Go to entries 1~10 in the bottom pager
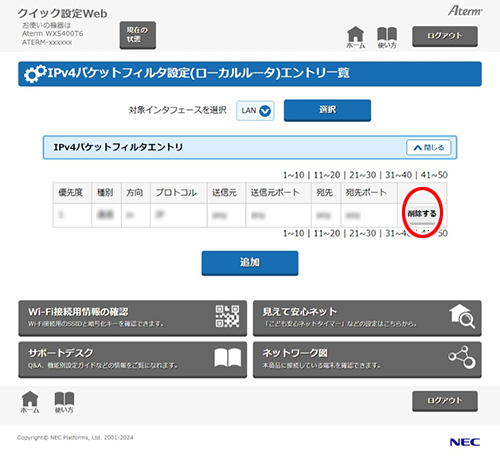 pos(294,233)
